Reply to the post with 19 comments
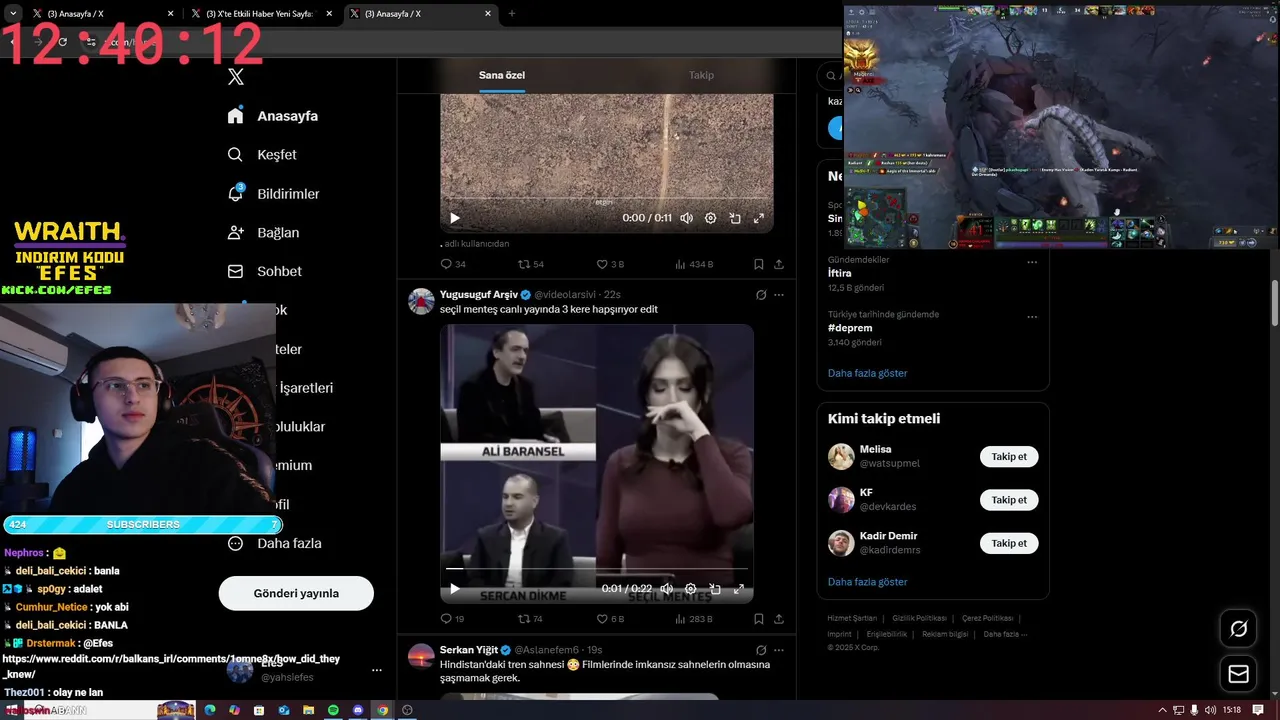Screen dimensions: 1280x720 tap(453, 619)
